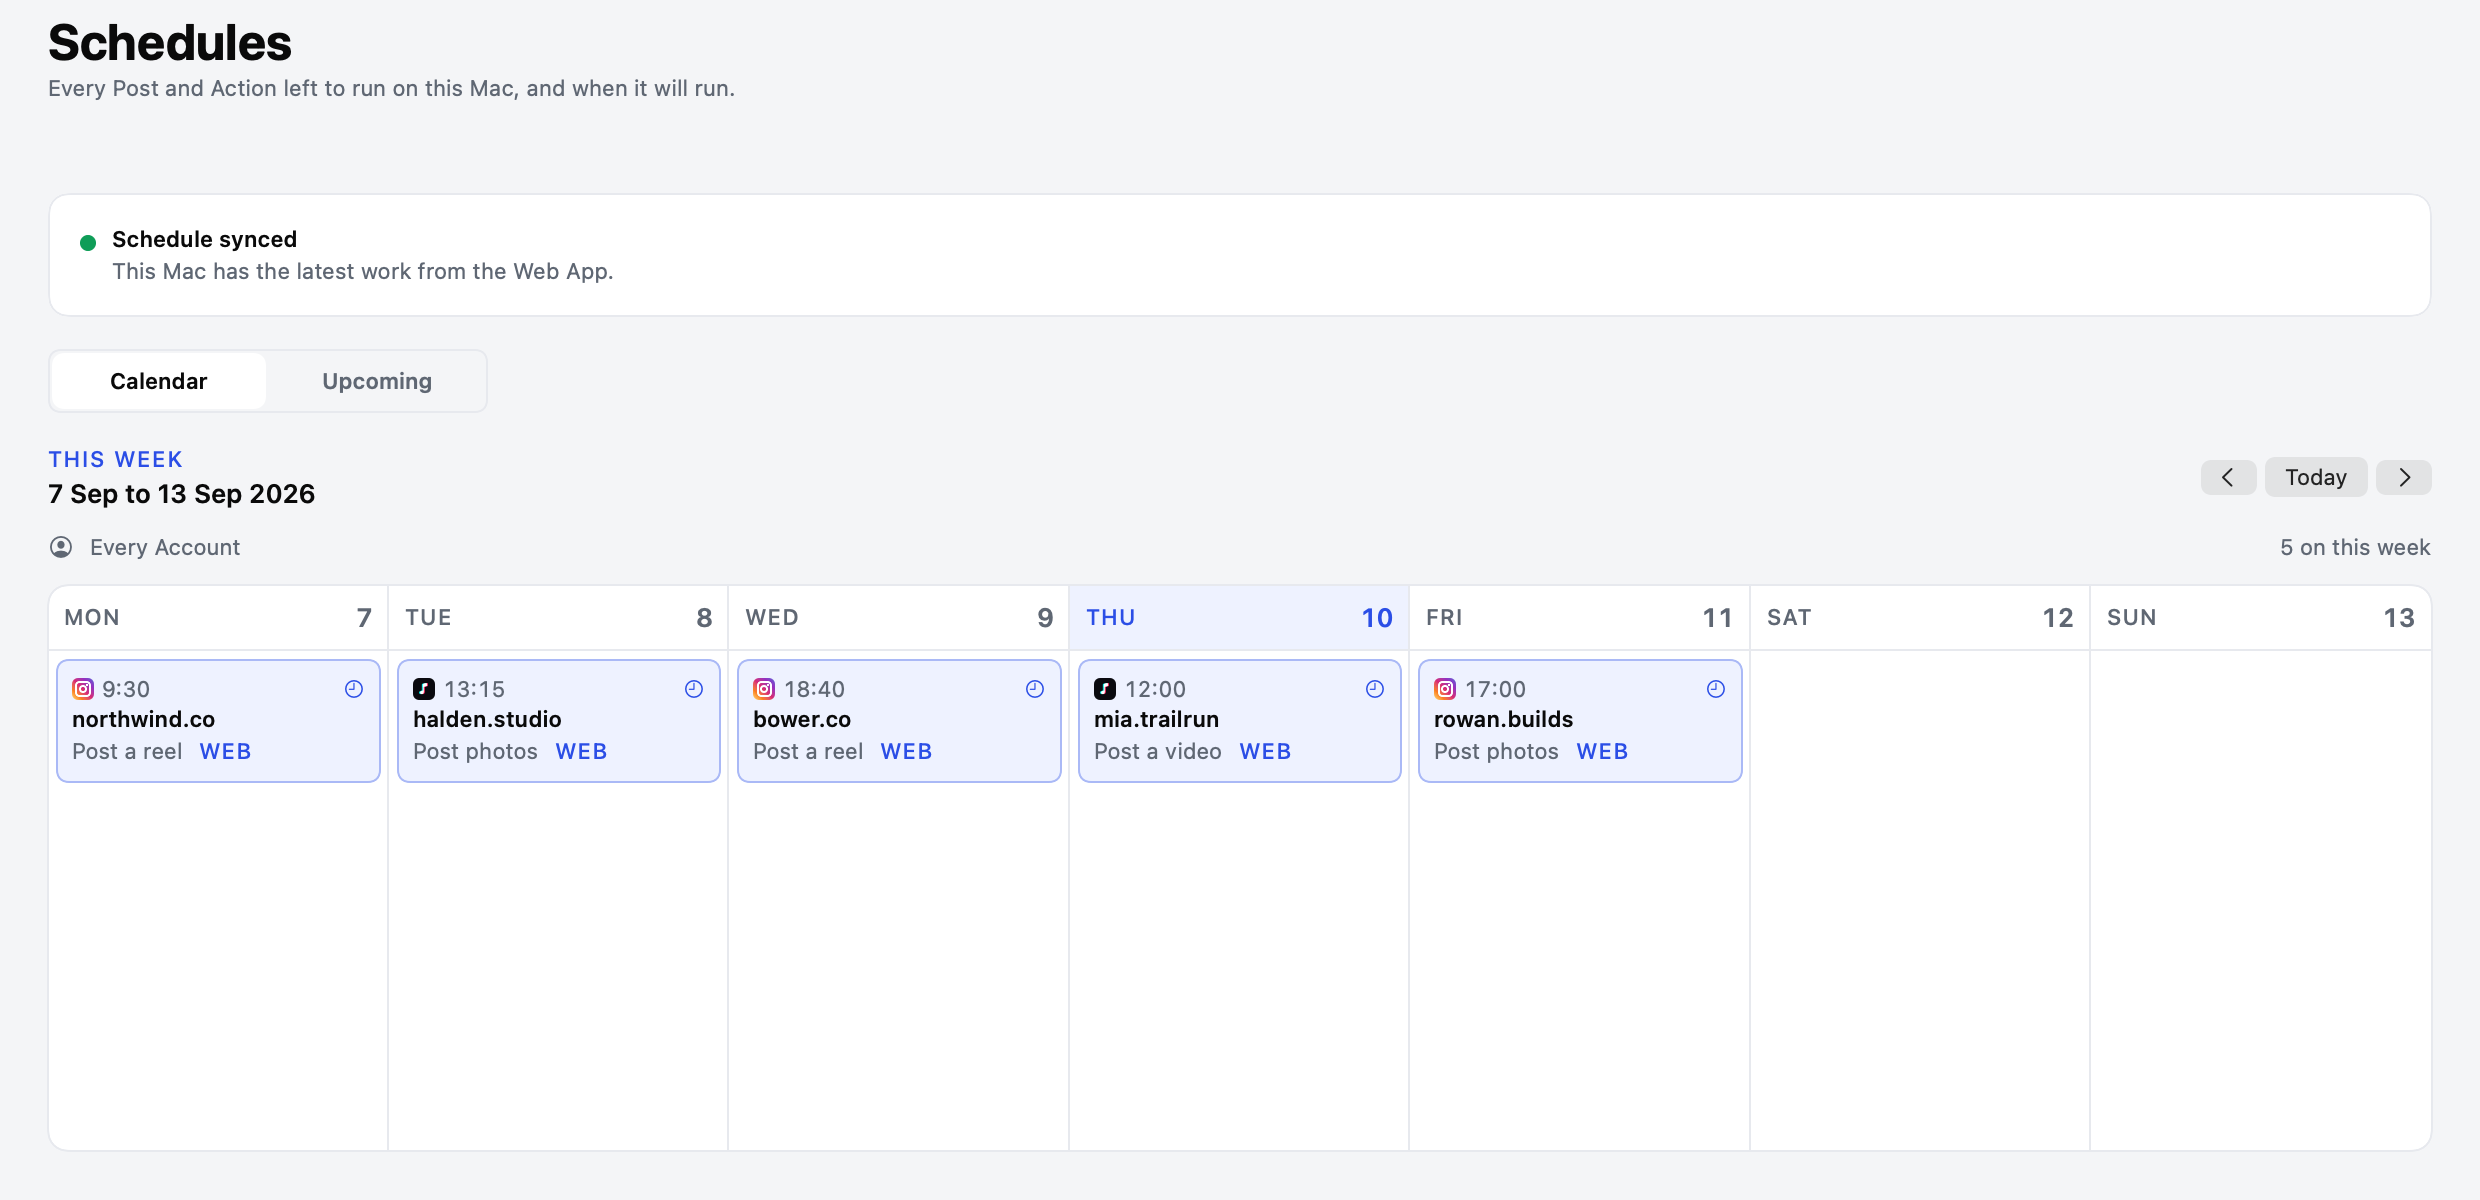
Task: Click the Instagram icon on bower.co card
Action: click(764, 689)
